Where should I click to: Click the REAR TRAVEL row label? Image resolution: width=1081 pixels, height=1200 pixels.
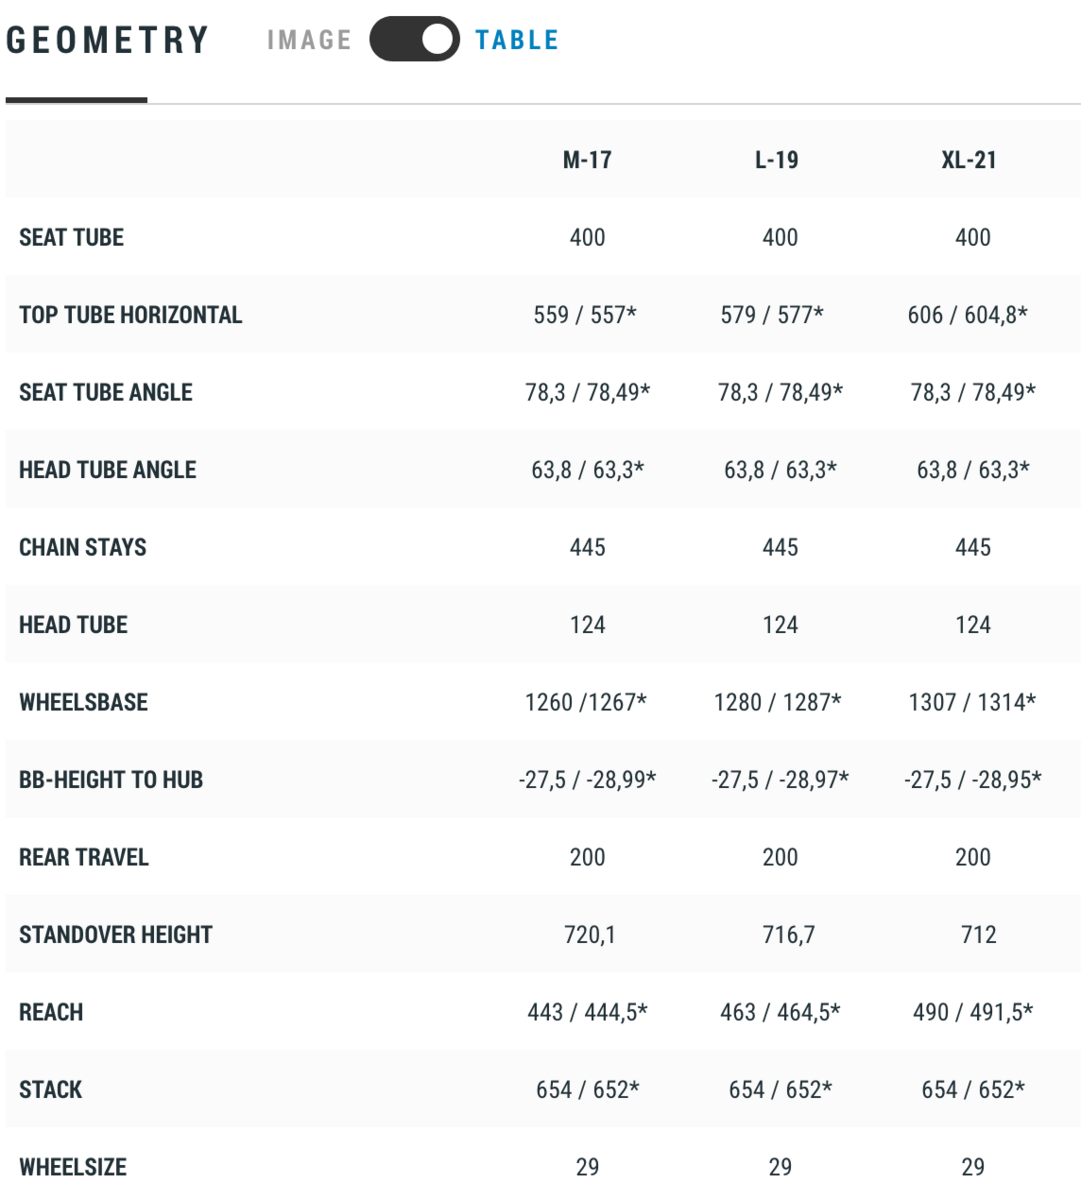tap(84, 857)
